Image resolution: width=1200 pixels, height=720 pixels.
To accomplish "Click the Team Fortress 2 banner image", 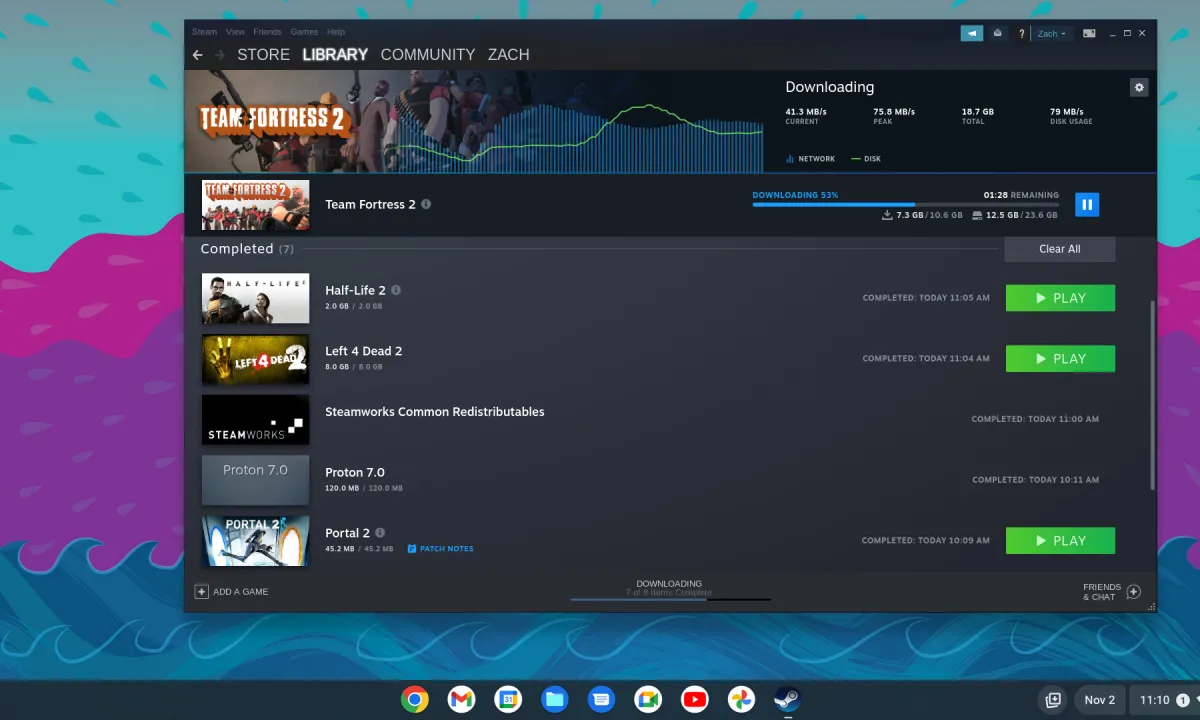I will click(475, 121).
